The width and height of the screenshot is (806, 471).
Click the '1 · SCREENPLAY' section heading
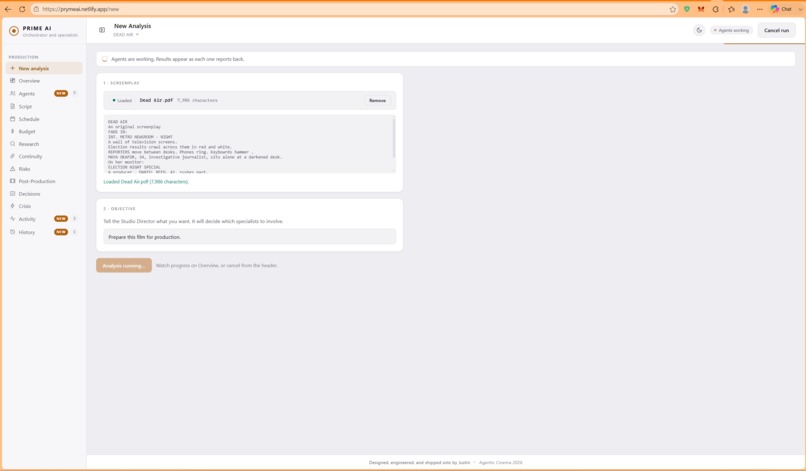coord(121,83)
